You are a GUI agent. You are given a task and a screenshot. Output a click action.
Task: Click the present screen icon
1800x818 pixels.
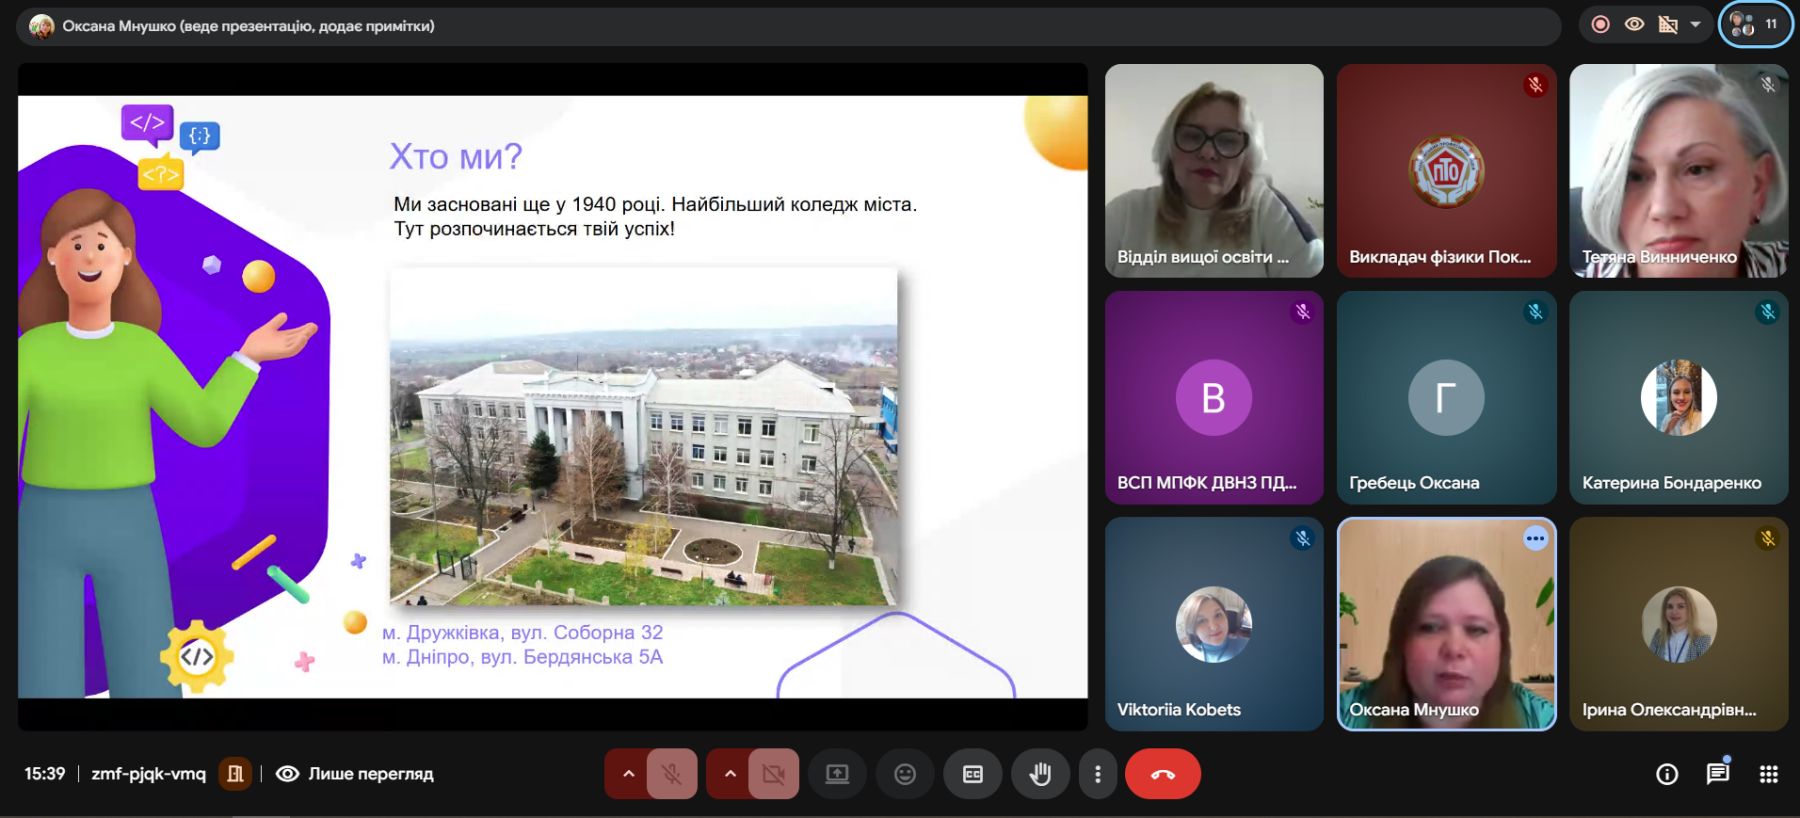click(x=837, y=774)
